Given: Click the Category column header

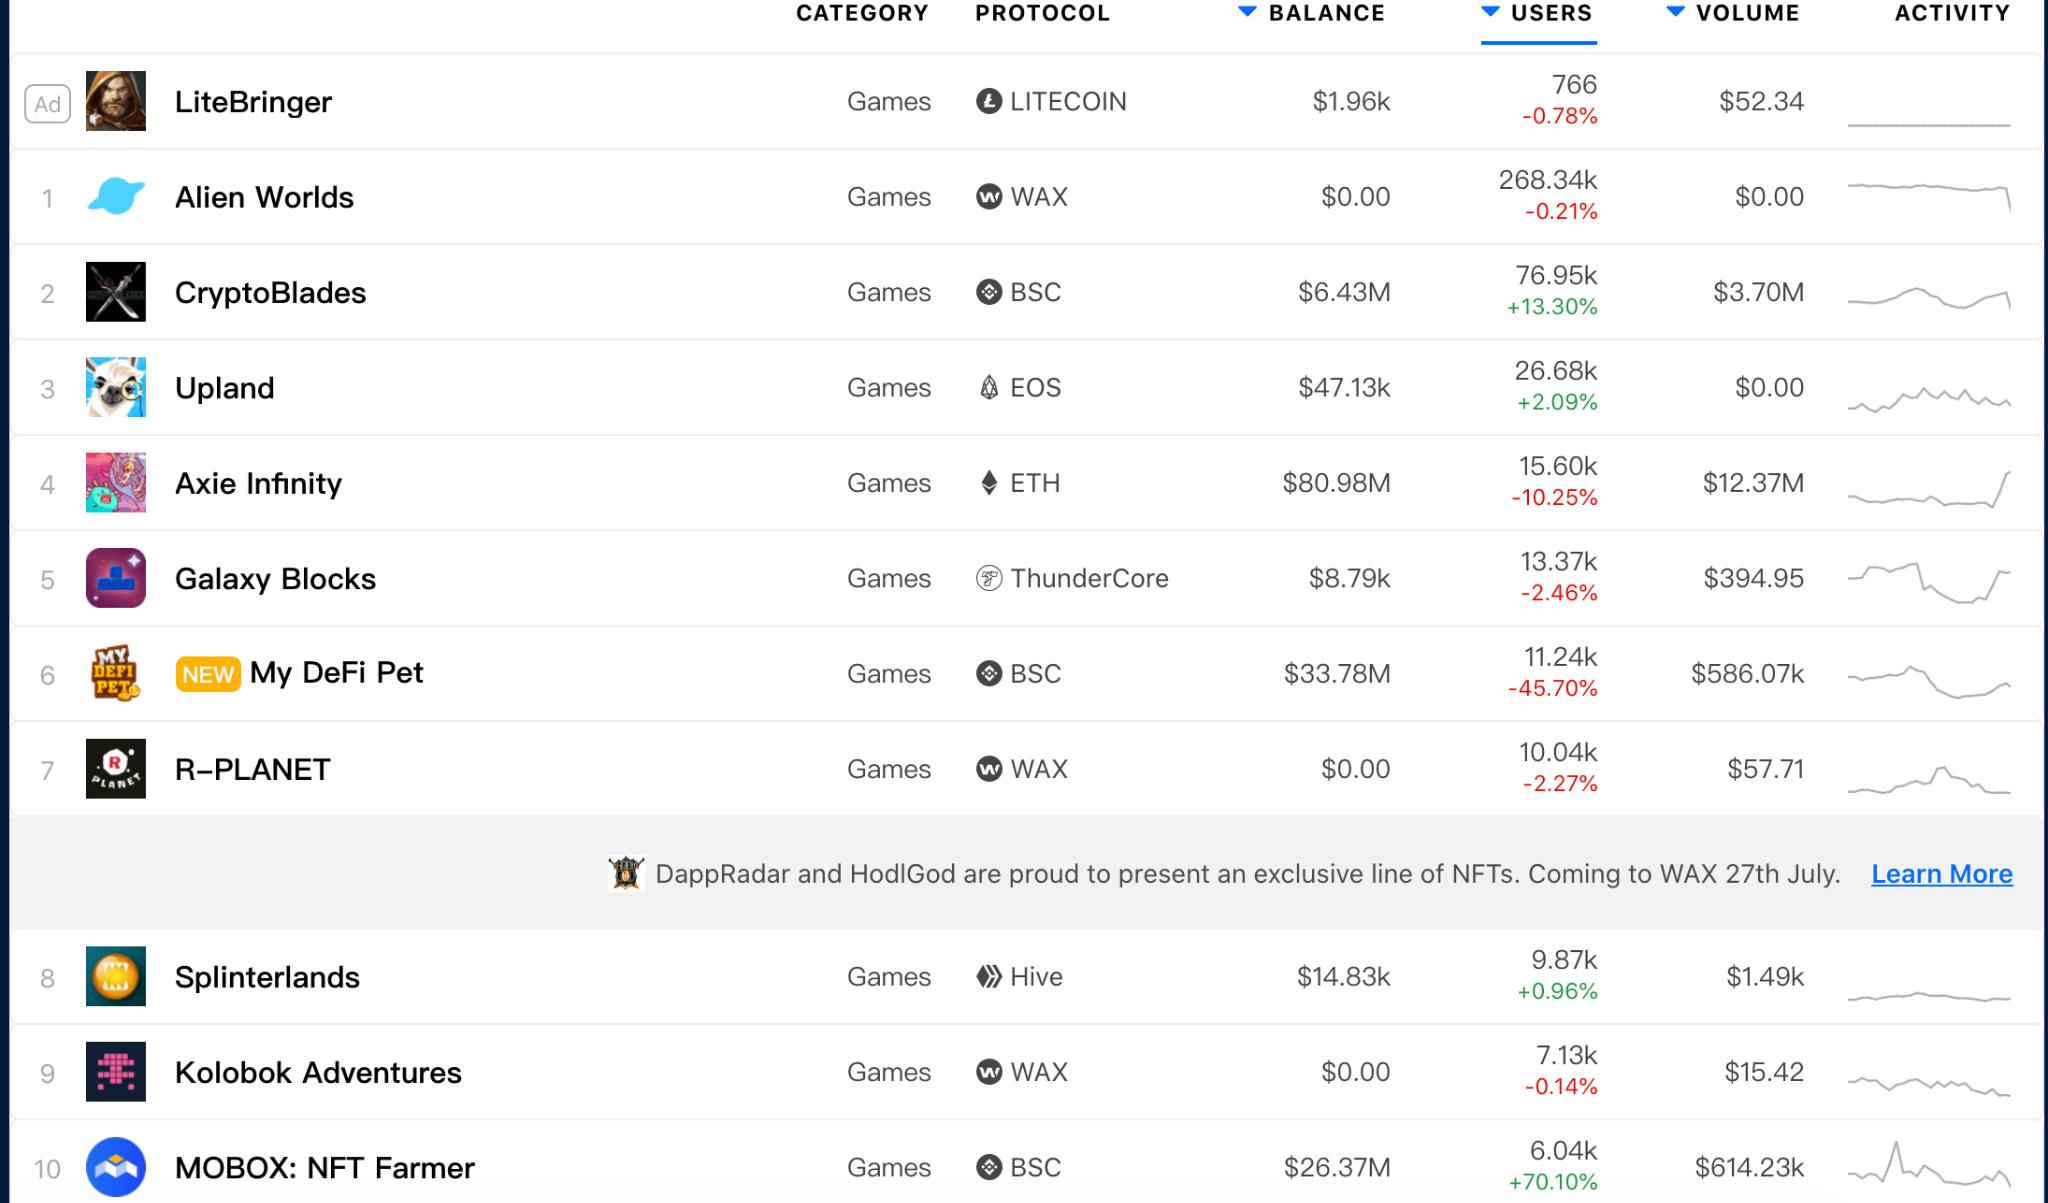Looking at the screenshot, I should (x=862, y=14).
